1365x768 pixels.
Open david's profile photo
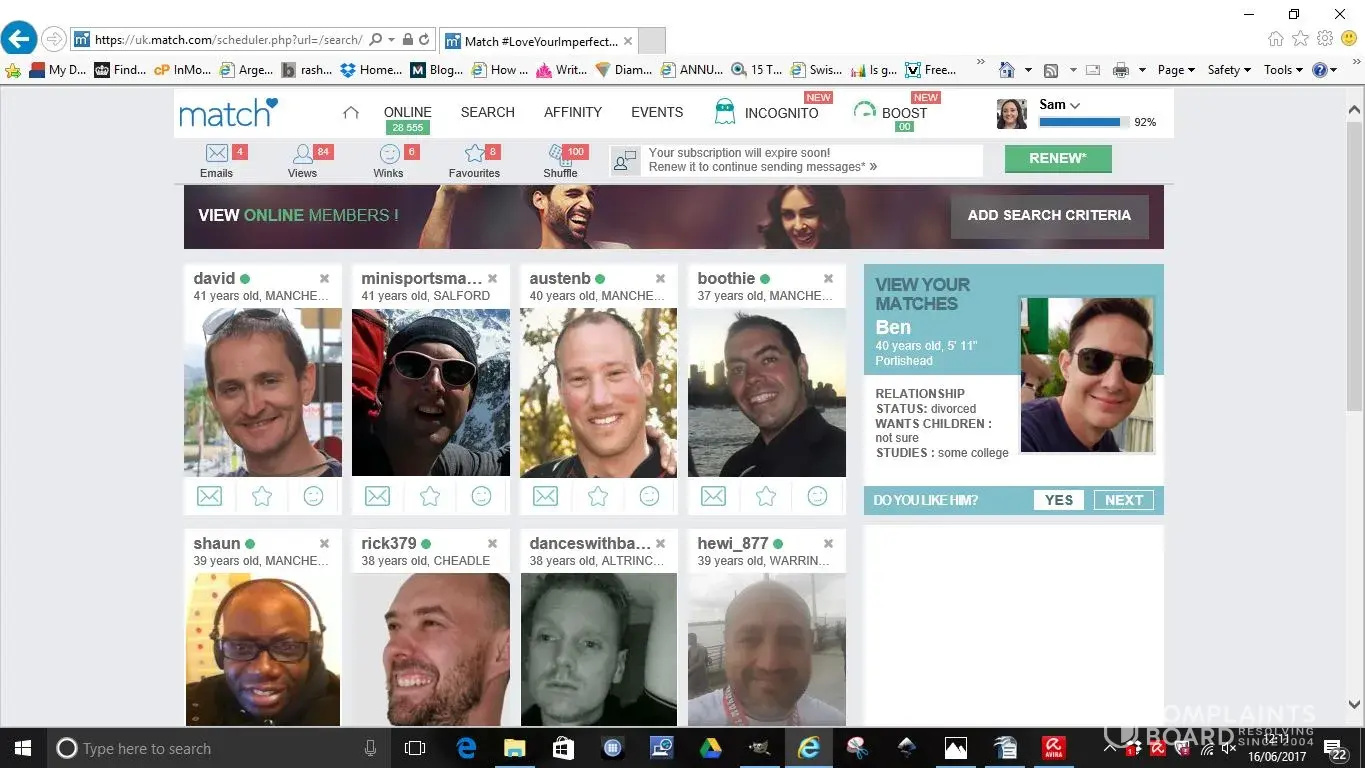tap(263, 392)
